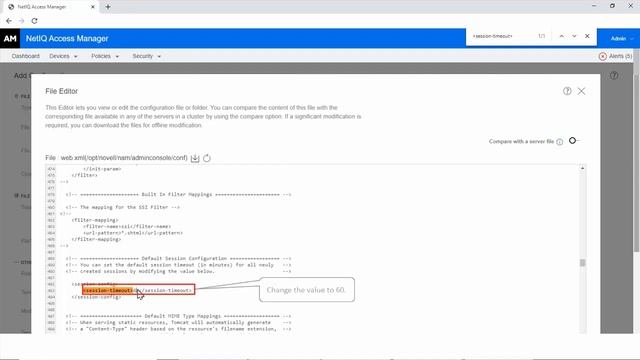Open the Alerts indicator

tap(615, 56)
